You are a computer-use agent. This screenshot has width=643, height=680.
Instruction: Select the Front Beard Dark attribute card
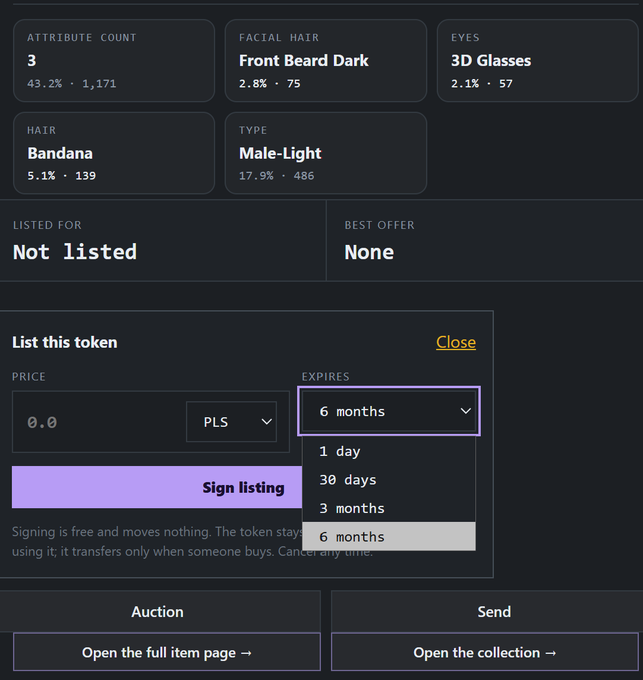tap(326, 60)
